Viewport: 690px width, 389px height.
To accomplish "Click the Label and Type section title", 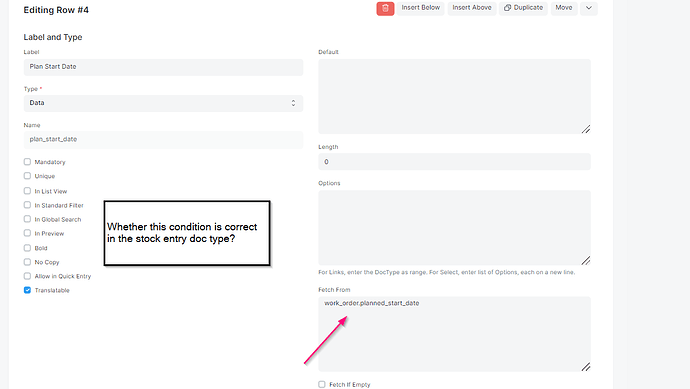I will pos(53,37).
